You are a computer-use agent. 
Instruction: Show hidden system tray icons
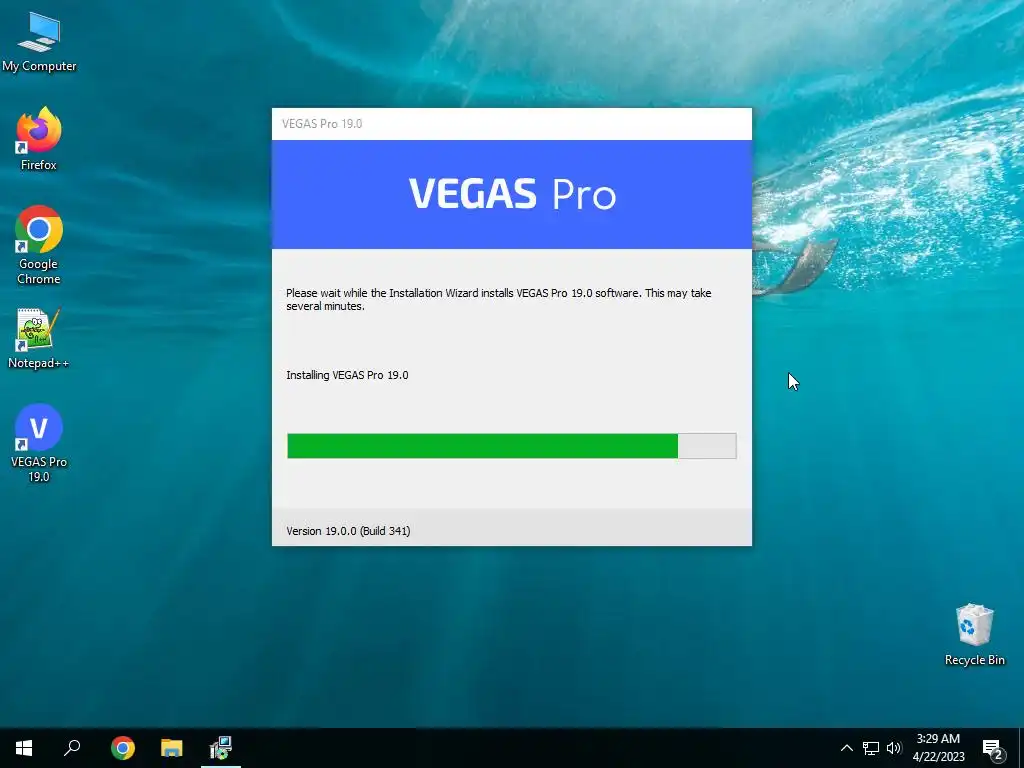click(846, 748)
